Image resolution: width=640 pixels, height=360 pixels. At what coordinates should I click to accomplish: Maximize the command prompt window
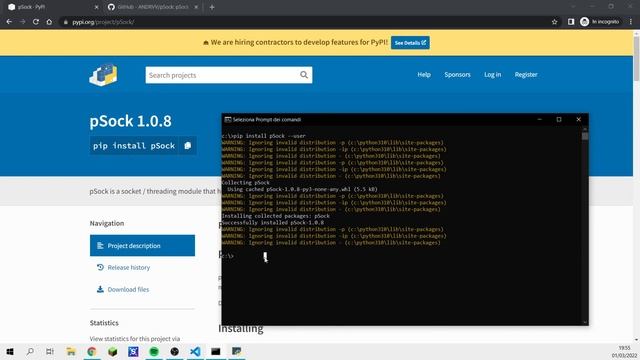coord(559,120)
